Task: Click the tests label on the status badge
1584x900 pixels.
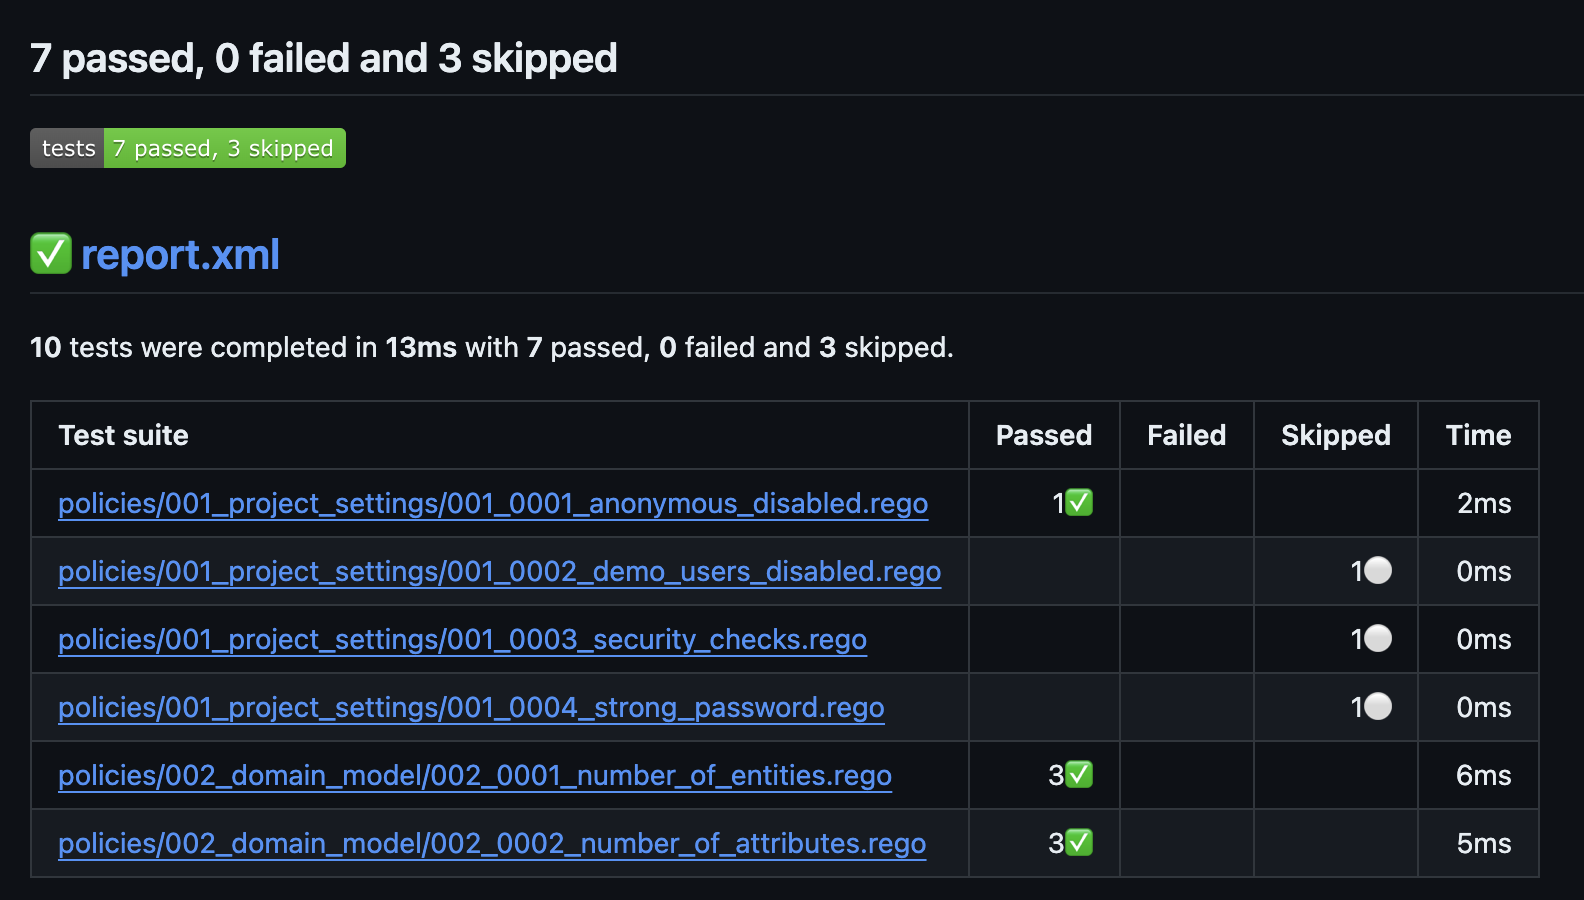Action: pyautogui.click(x=66, y=147)
